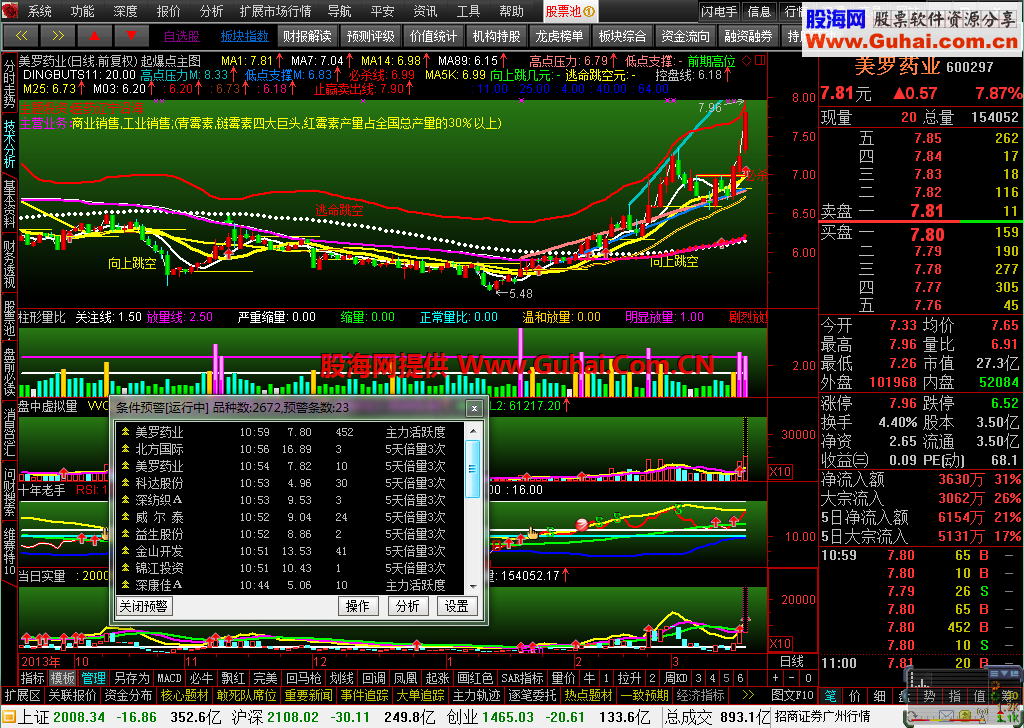Viewport: 1024px width, 728px height.
Task: Select the 笔 tab in the quote panel
Action: [830, 696]
